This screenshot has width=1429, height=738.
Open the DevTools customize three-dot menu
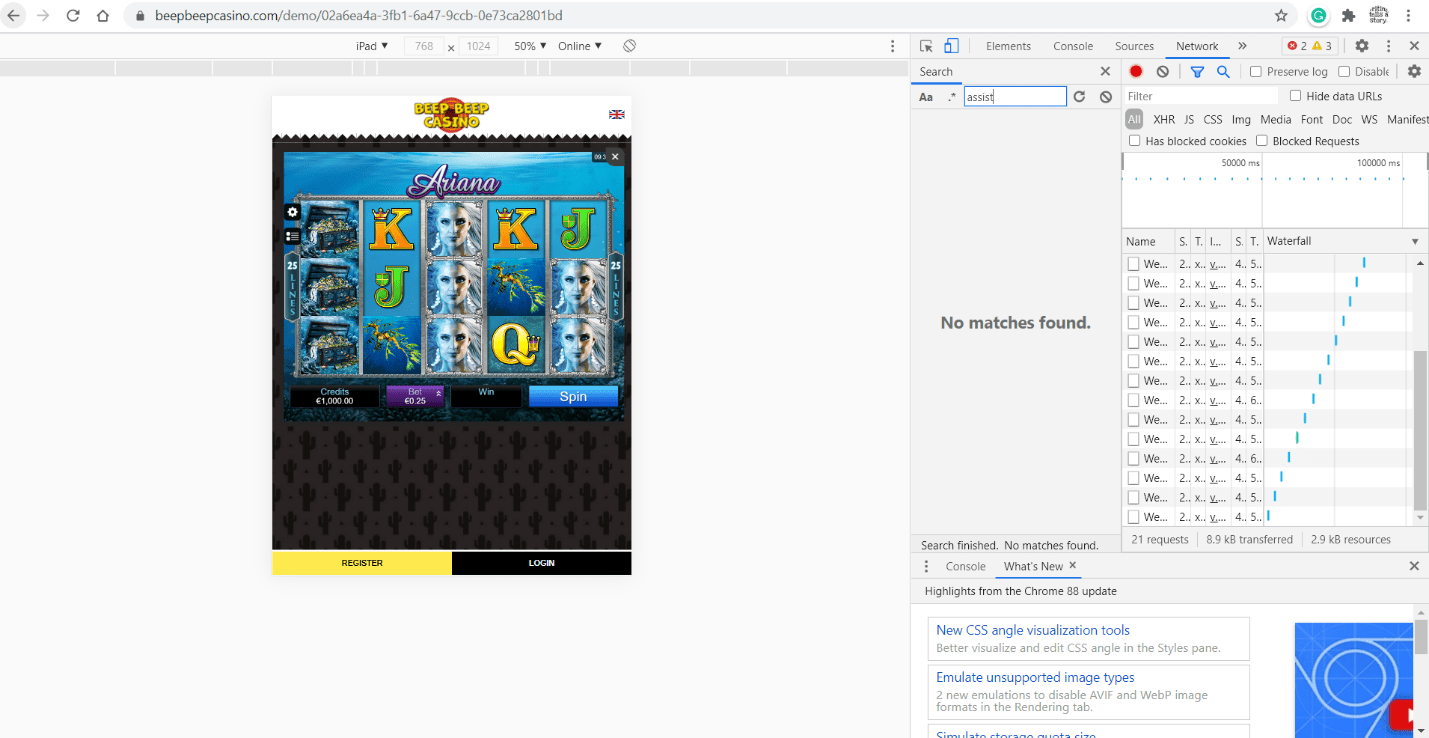coord(1389,46)
